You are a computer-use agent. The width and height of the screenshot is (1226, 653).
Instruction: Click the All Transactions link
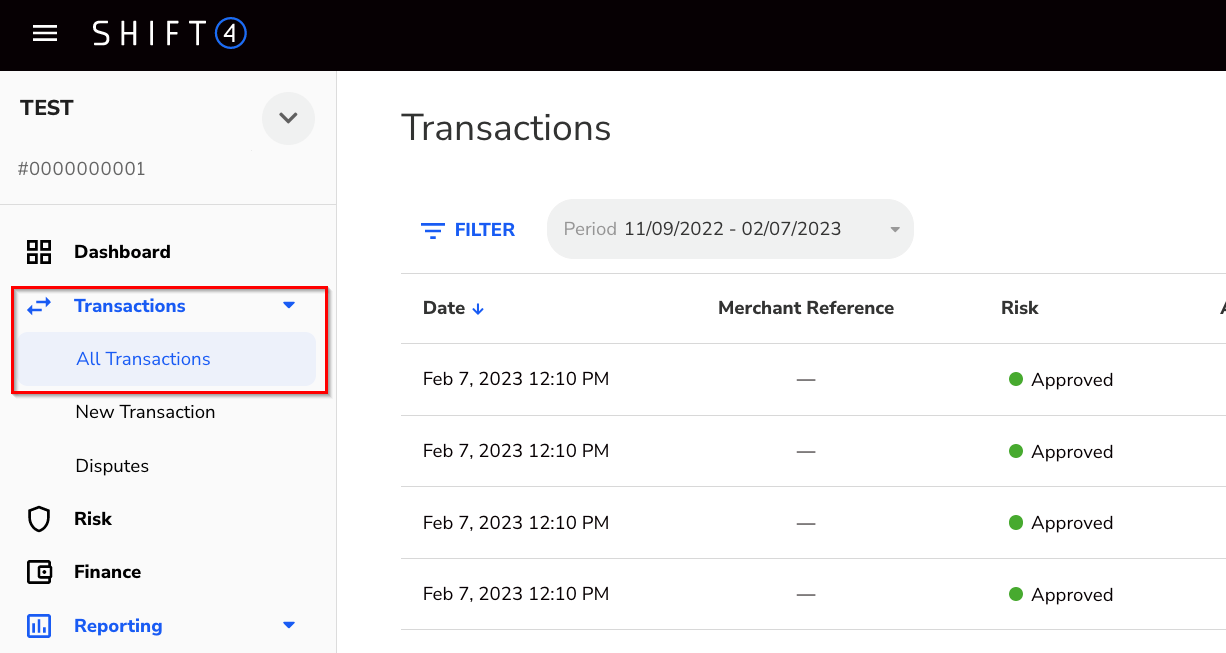143,358
